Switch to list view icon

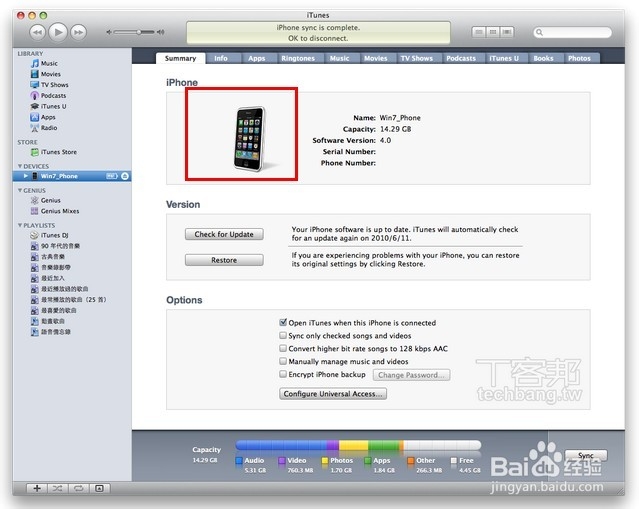[479, 32]
